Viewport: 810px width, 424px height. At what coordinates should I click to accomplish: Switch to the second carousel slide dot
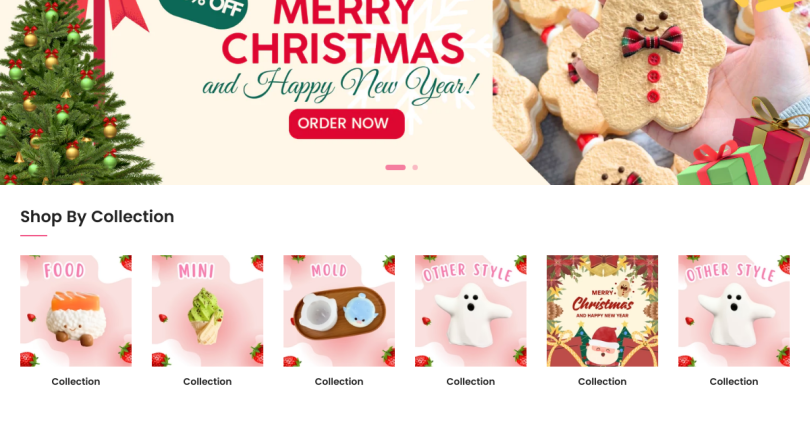(415, 167)
